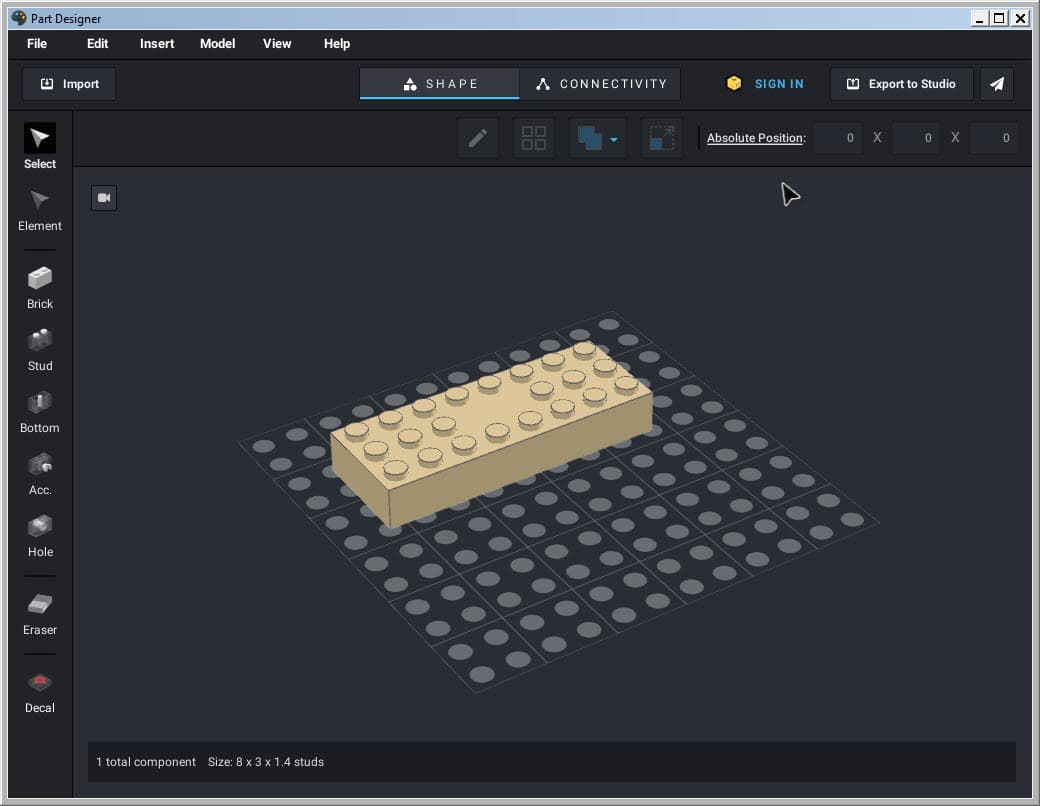Switch to the CONNECTIVITY tab
This screenshot has height=806, width=1040.
click(600, 84)
